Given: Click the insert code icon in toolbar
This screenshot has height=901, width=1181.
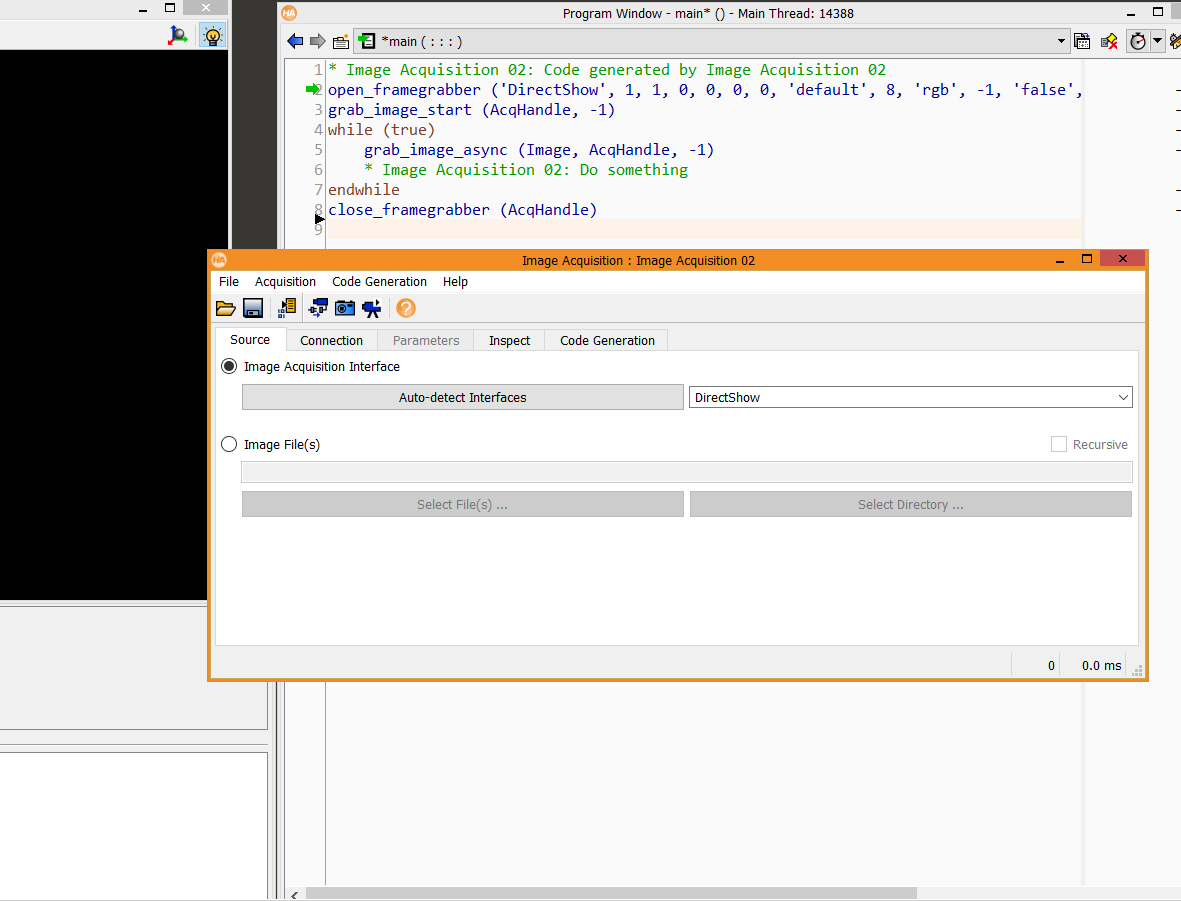Looking at the screenshot, I should click(x=287, y=308).
